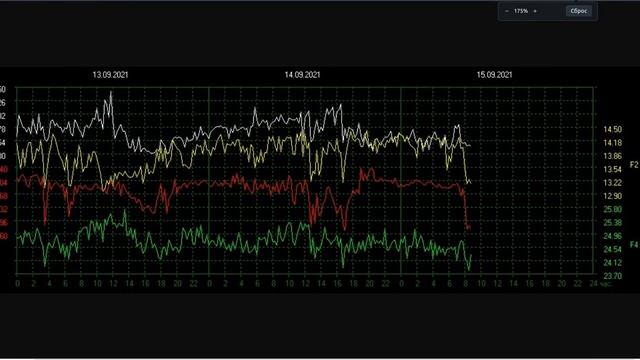Click the 14.09.2021 date label

point(302,75)
